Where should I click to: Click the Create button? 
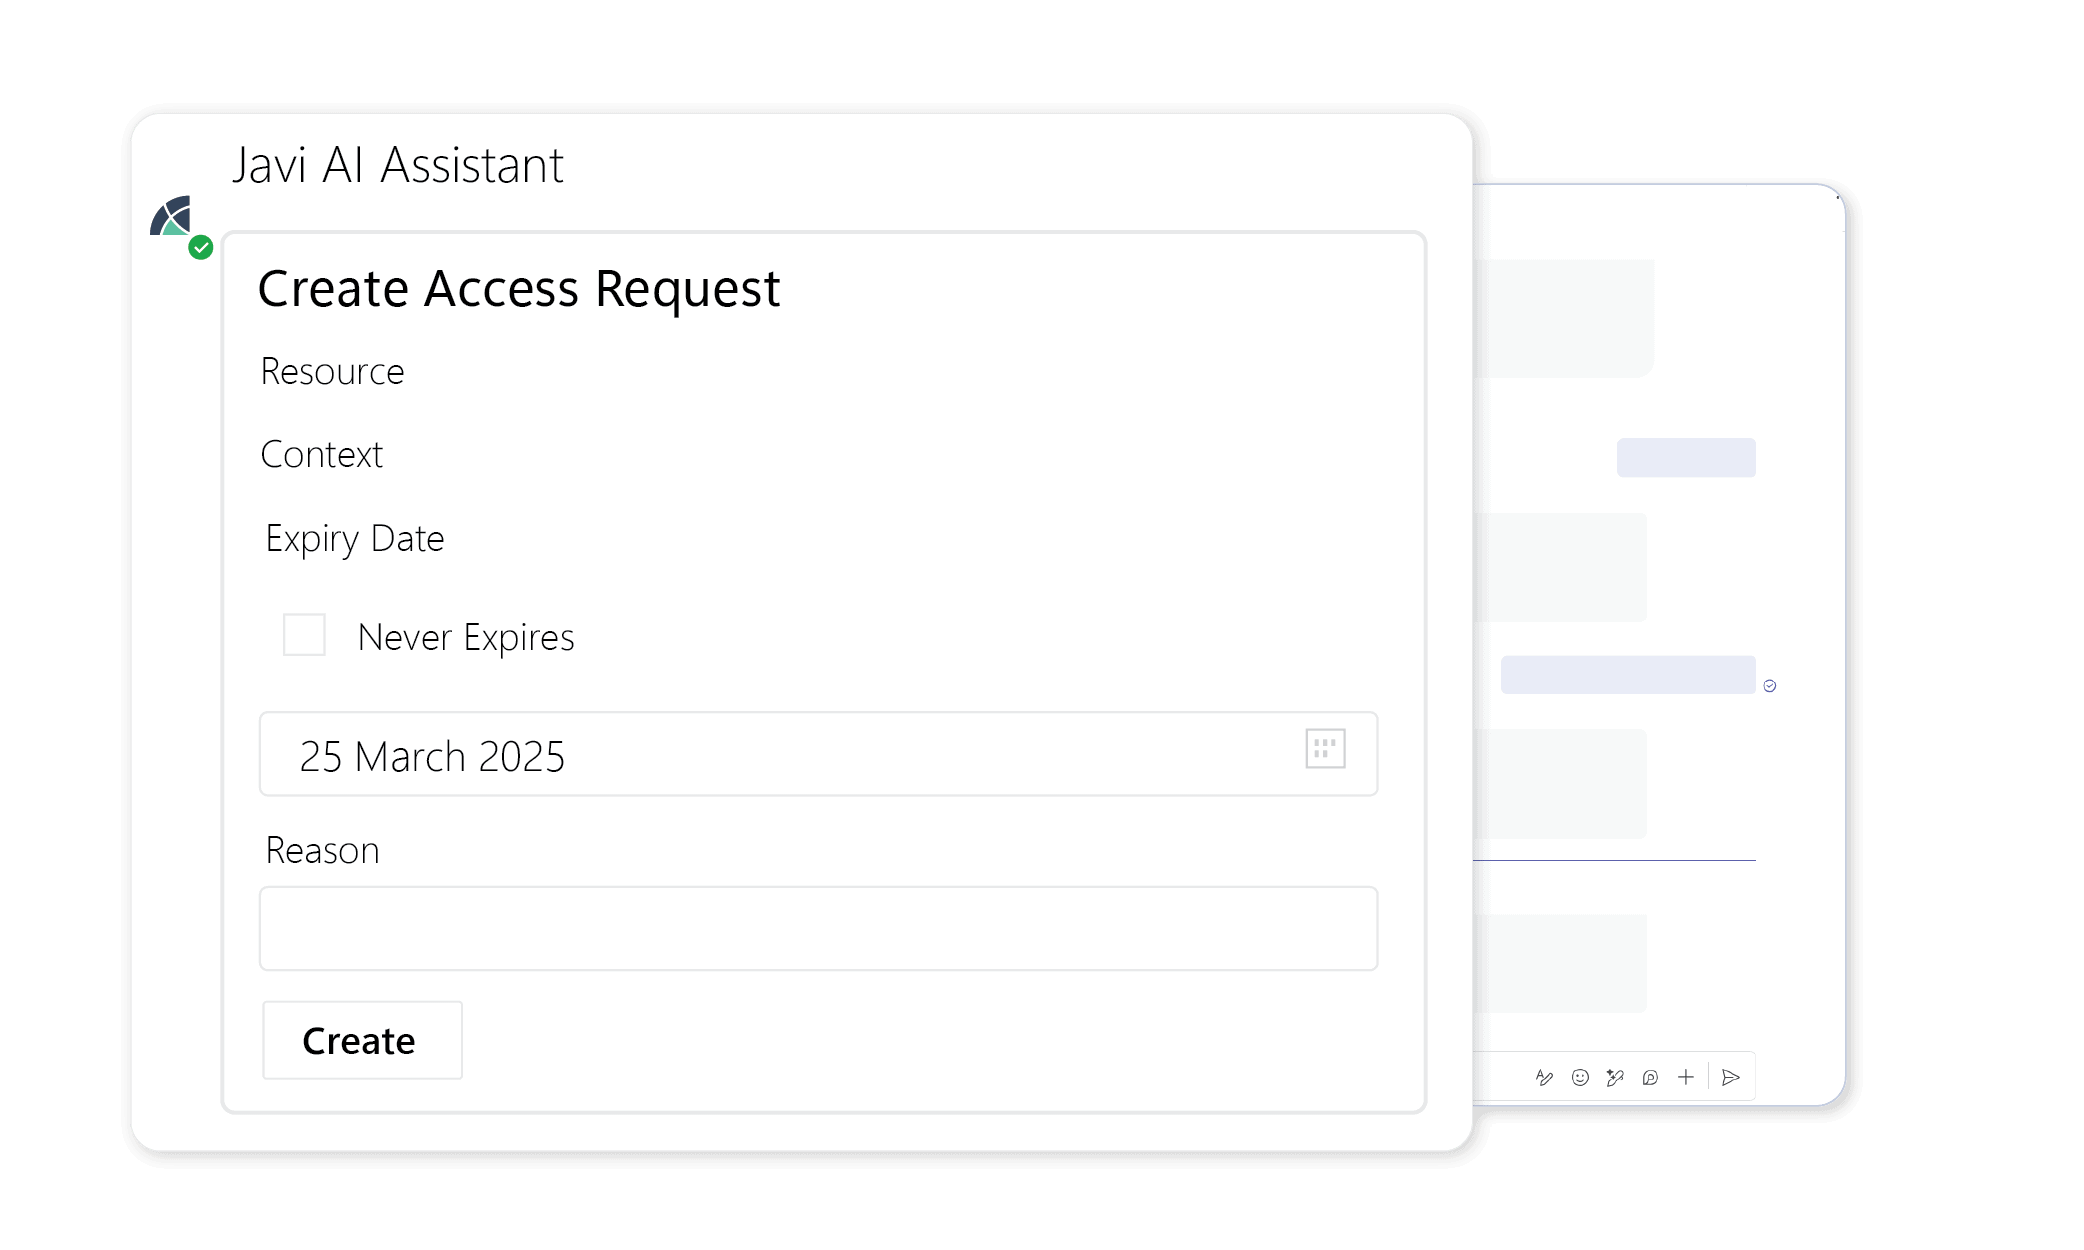pos(362,1040)
